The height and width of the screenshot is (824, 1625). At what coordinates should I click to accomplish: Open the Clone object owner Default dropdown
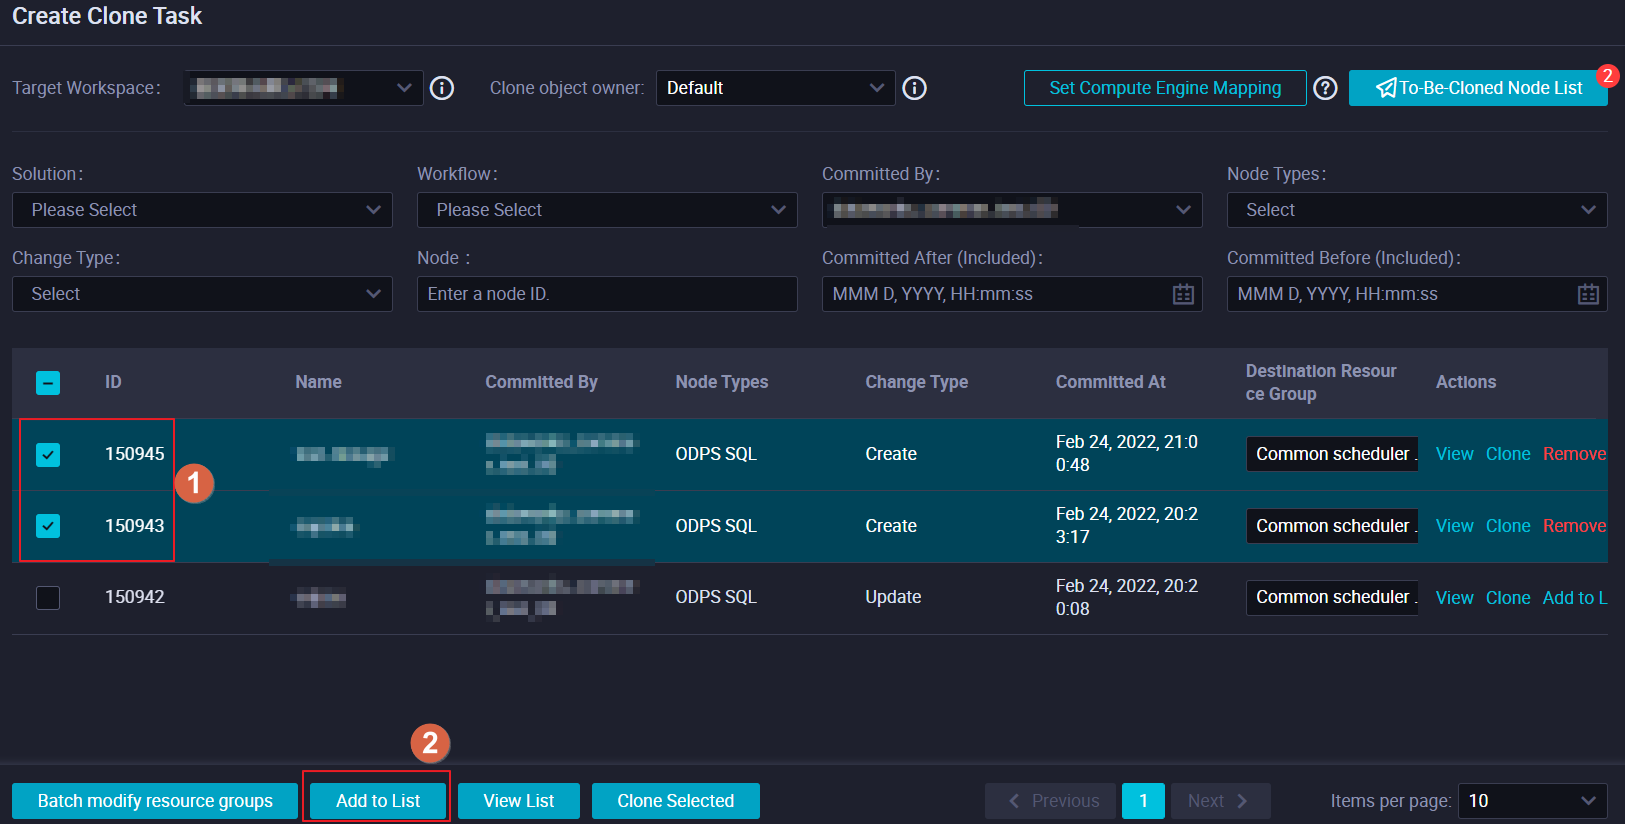pyautogui.click(x=776, y=88)
